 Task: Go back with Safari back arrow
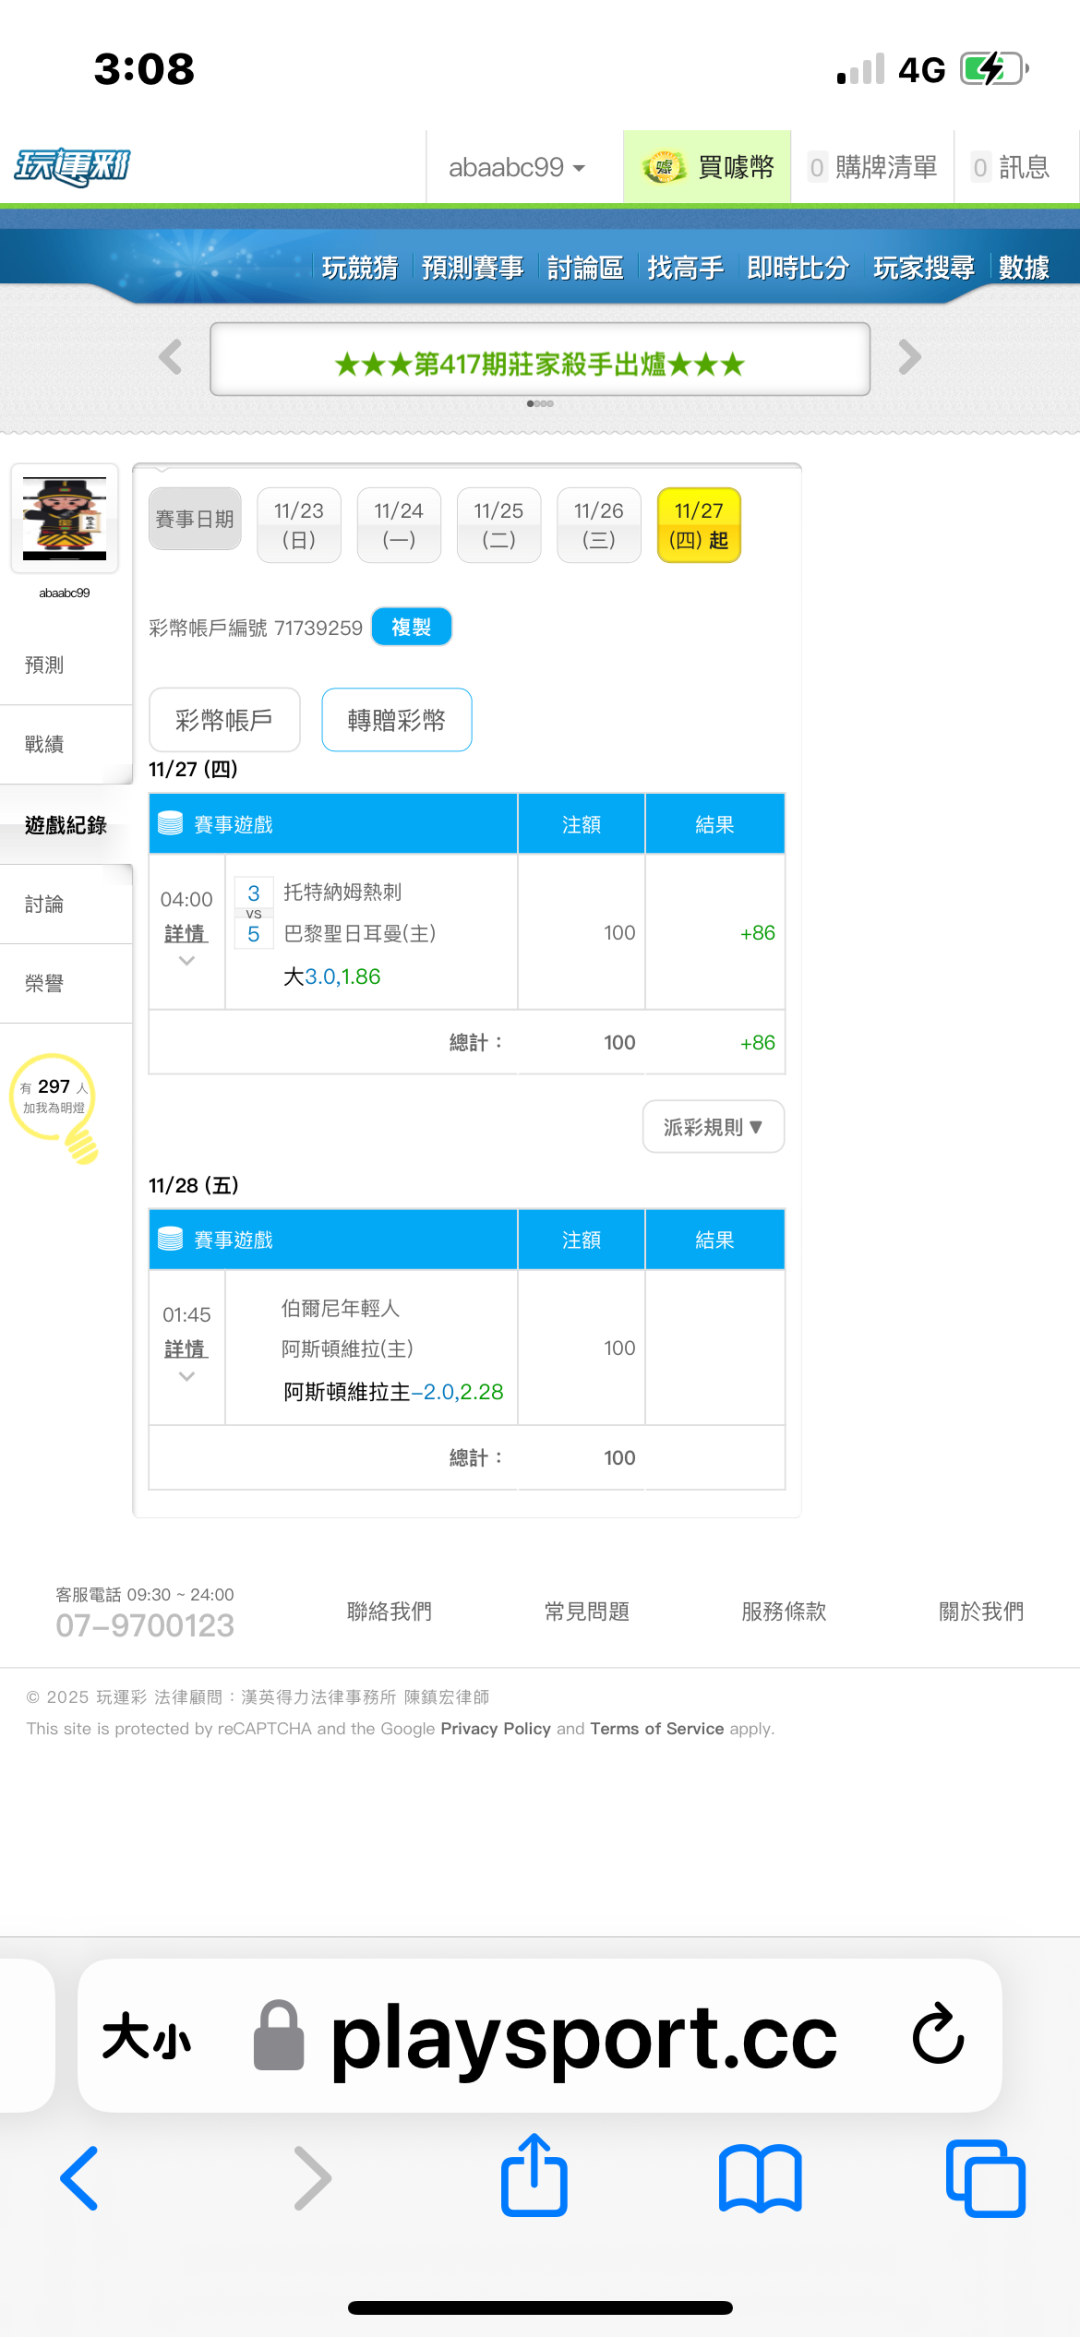pos(80,2178)
